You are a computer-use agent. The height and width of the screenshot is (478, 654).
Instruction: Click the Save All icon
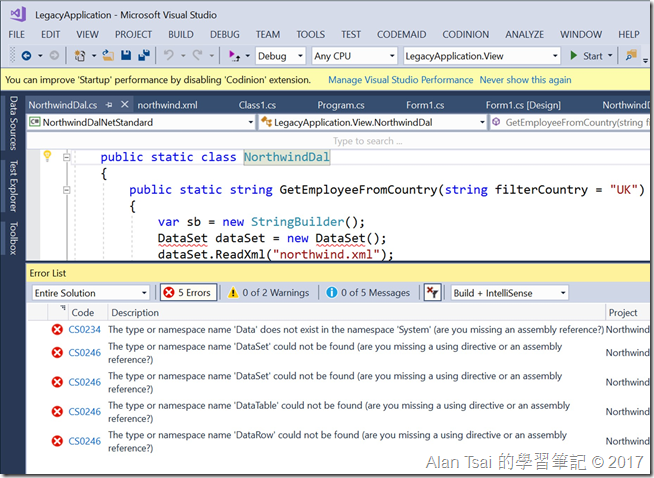pyautogui.click(x=144, y=55)
